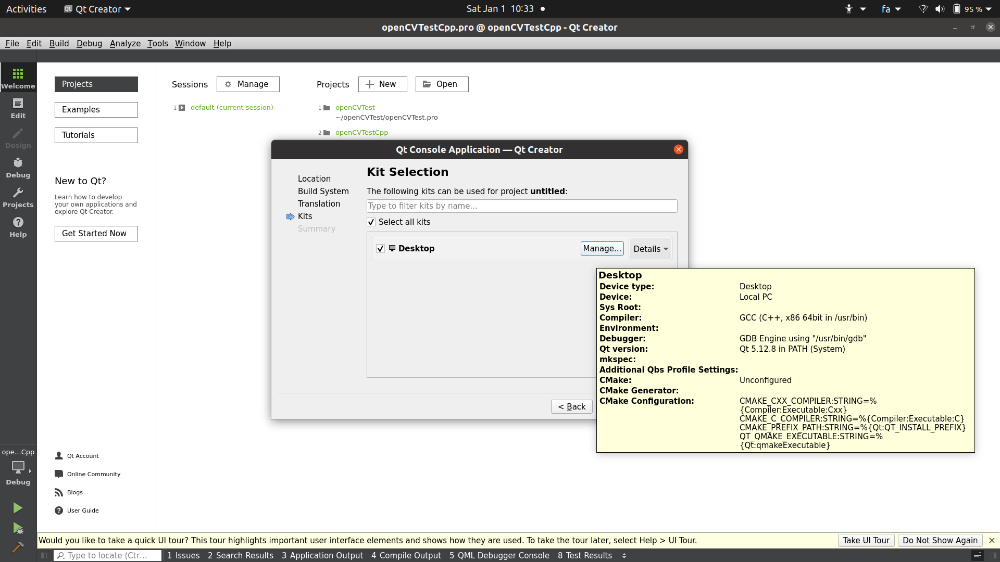Click Get Started Now button
Viewport: 1000px width, 562px height.
pyautogui.click(x=96, y=233)
